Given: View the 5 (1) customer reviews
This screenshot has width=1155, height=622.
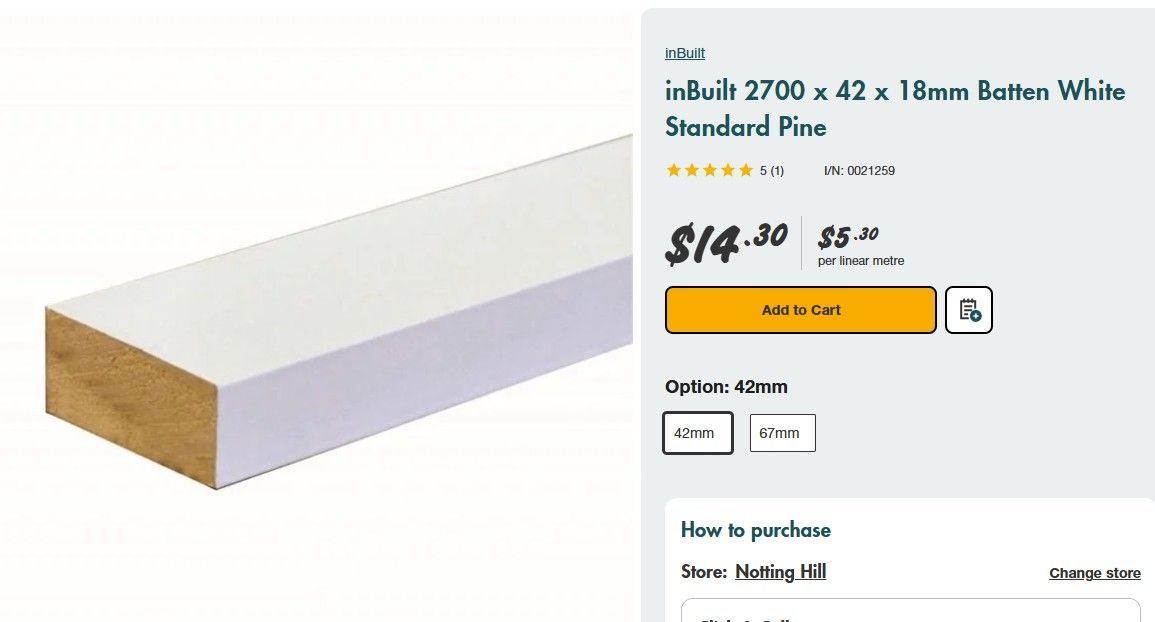Looking at the screenshot, I should [770, 170].
